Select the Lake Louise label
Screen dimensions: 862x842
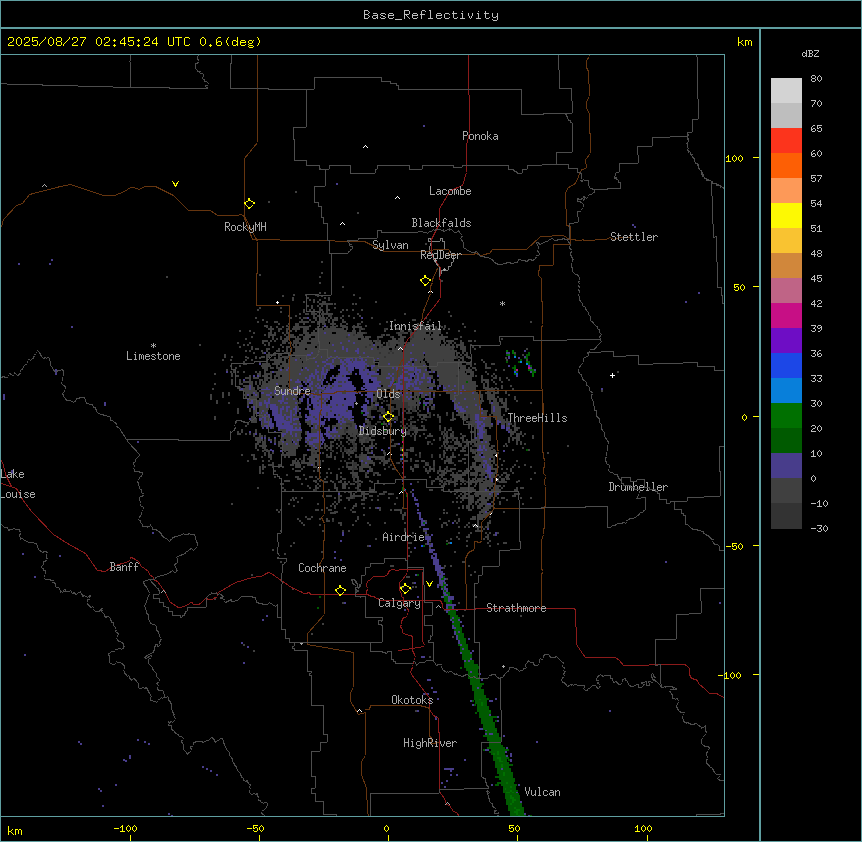tap(18, 484)
